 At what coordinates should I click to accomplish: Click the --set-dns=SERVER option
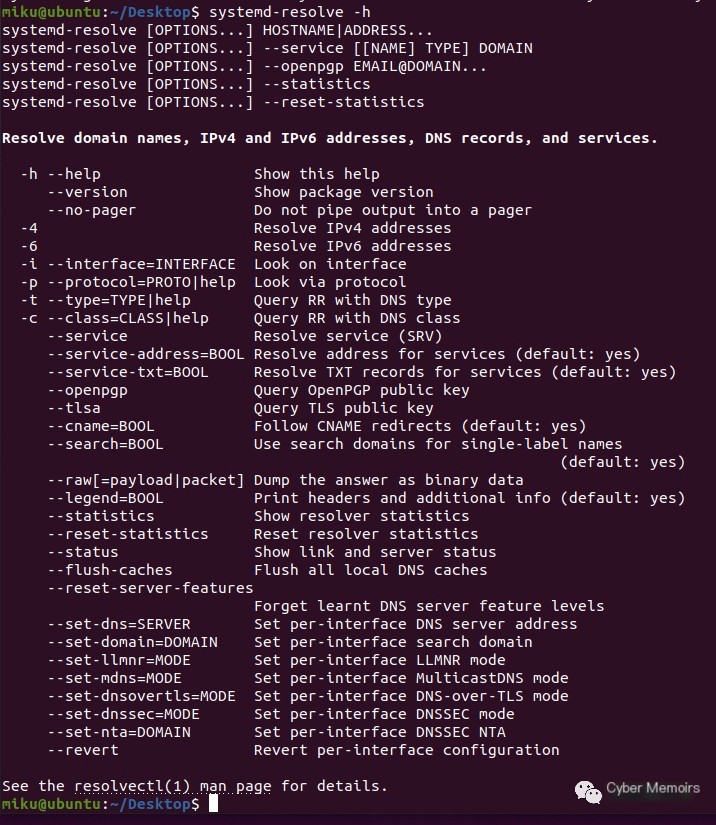pyautogui.click(x=119, y=624)
